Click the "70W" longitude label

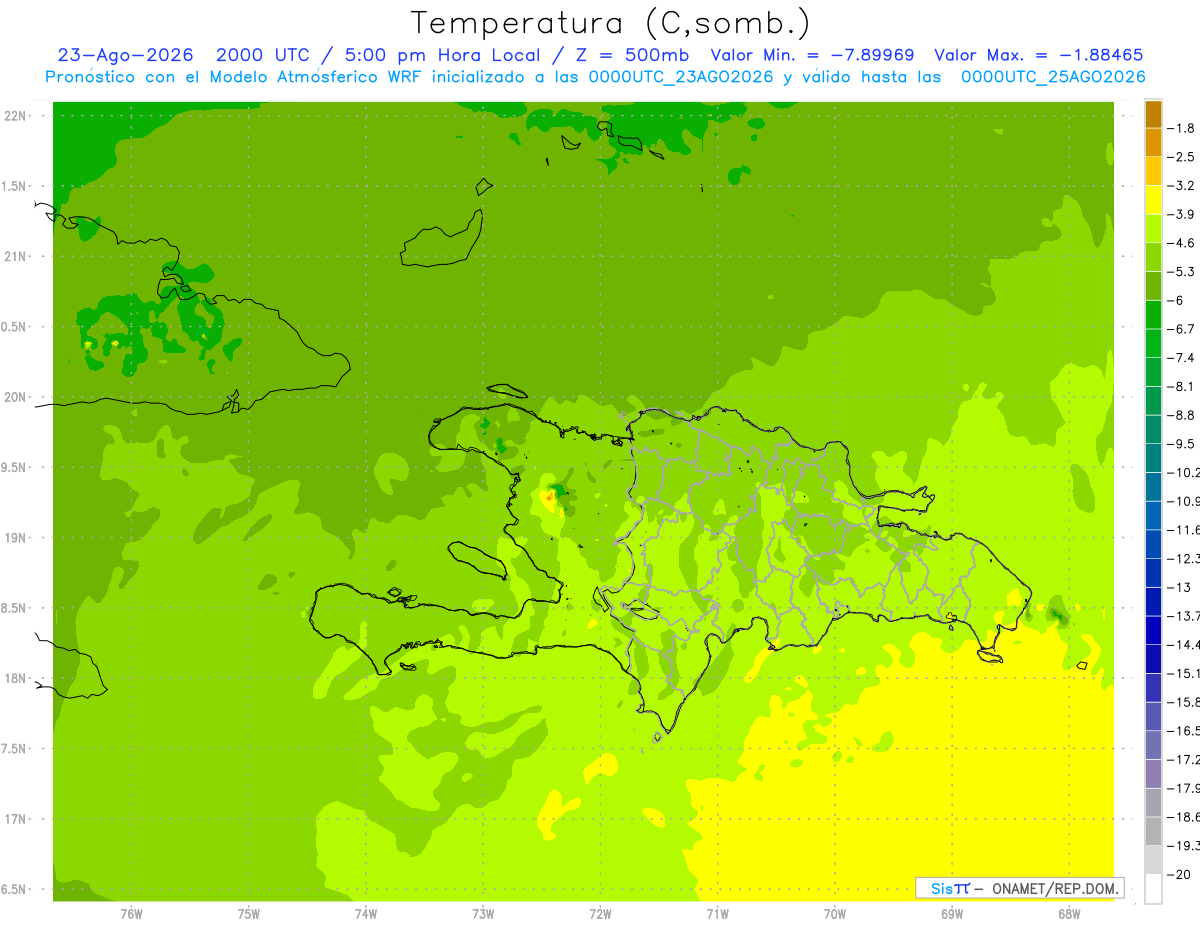tap(835, 914)
